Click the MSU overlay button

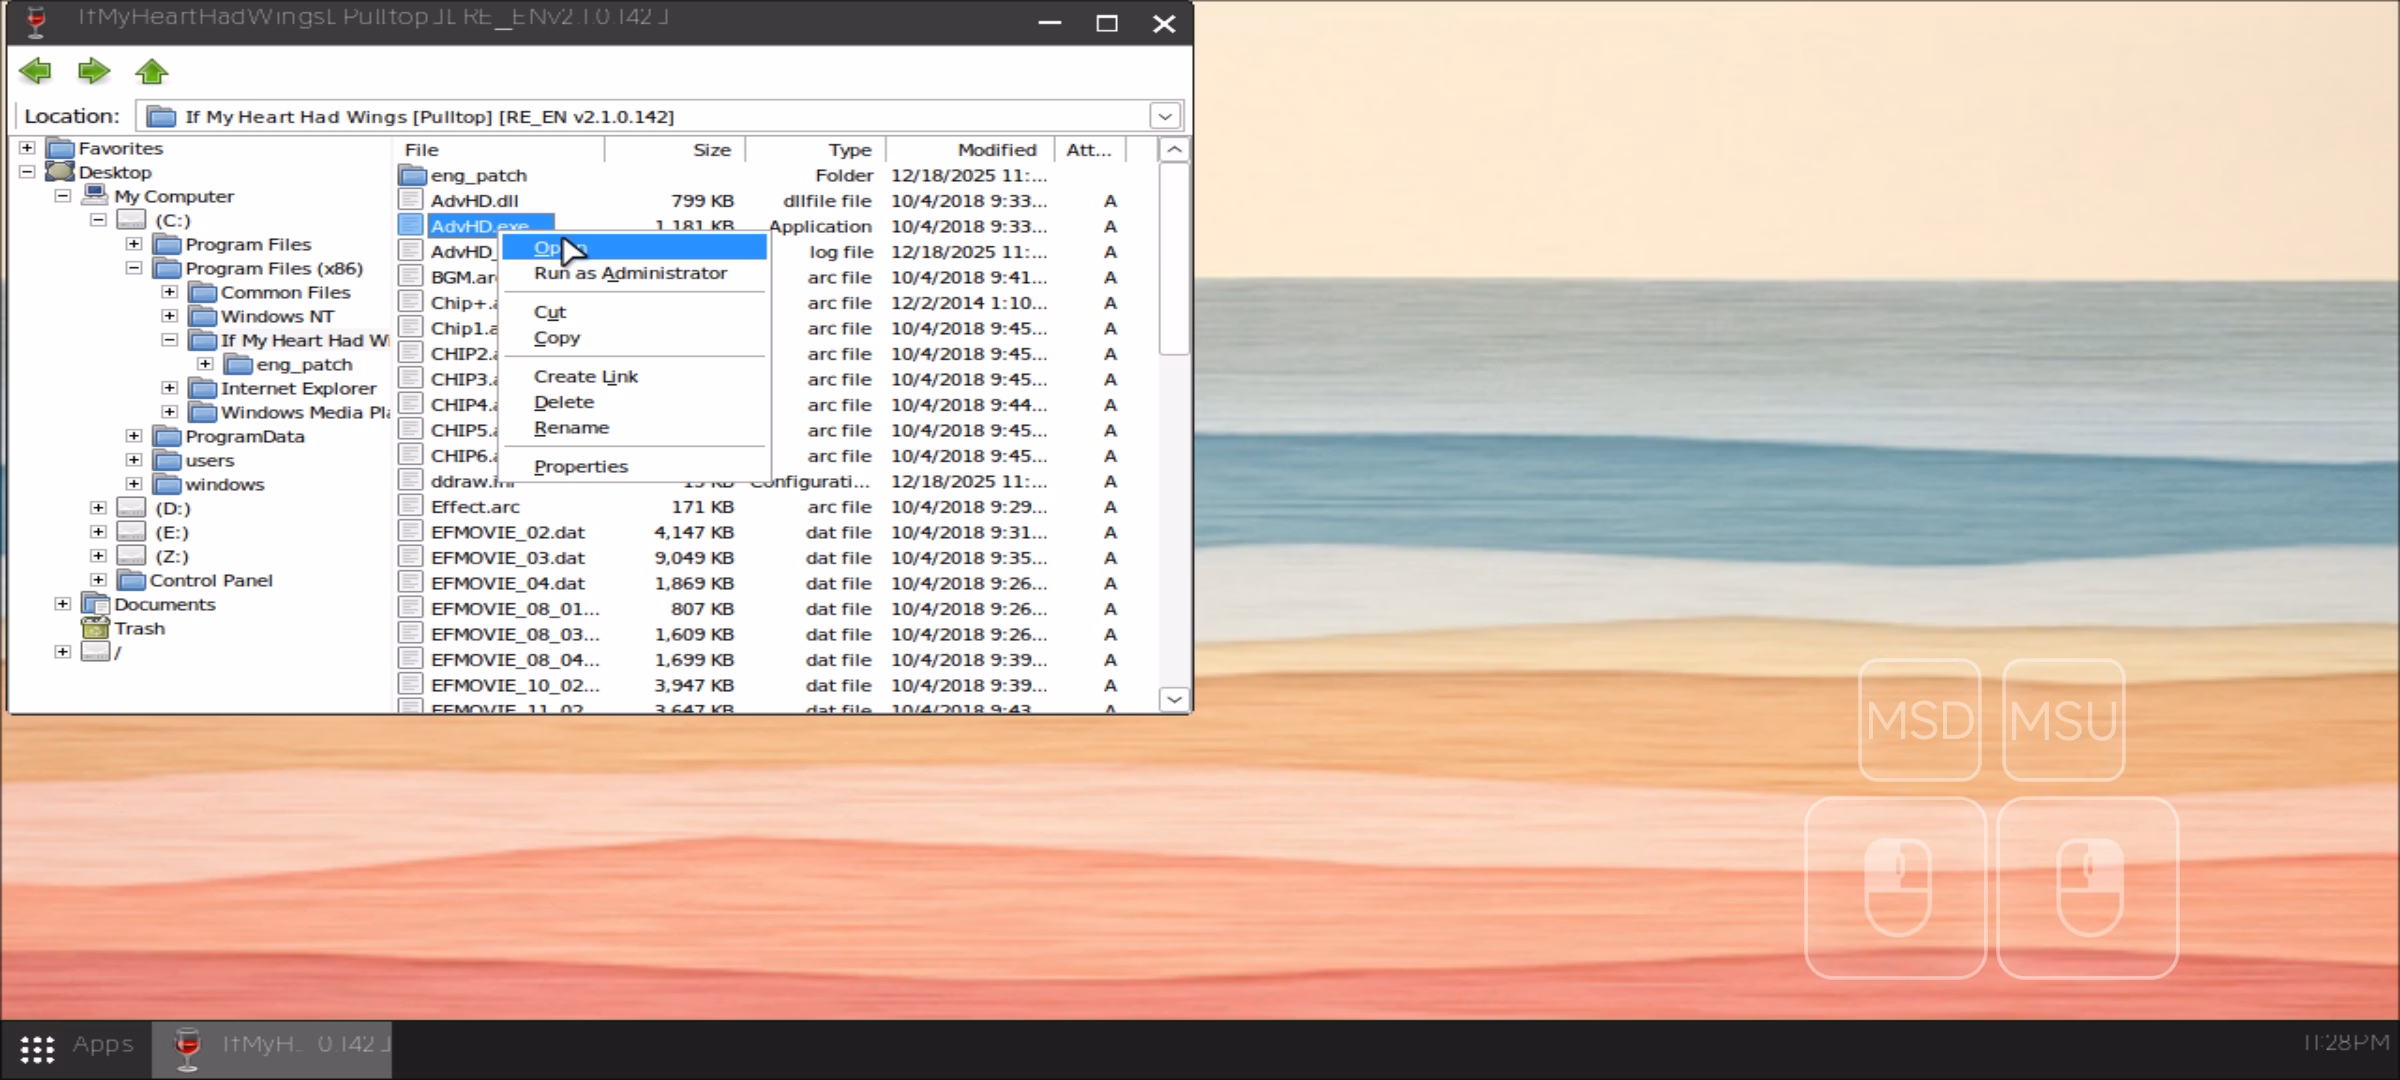point(2063,720)
